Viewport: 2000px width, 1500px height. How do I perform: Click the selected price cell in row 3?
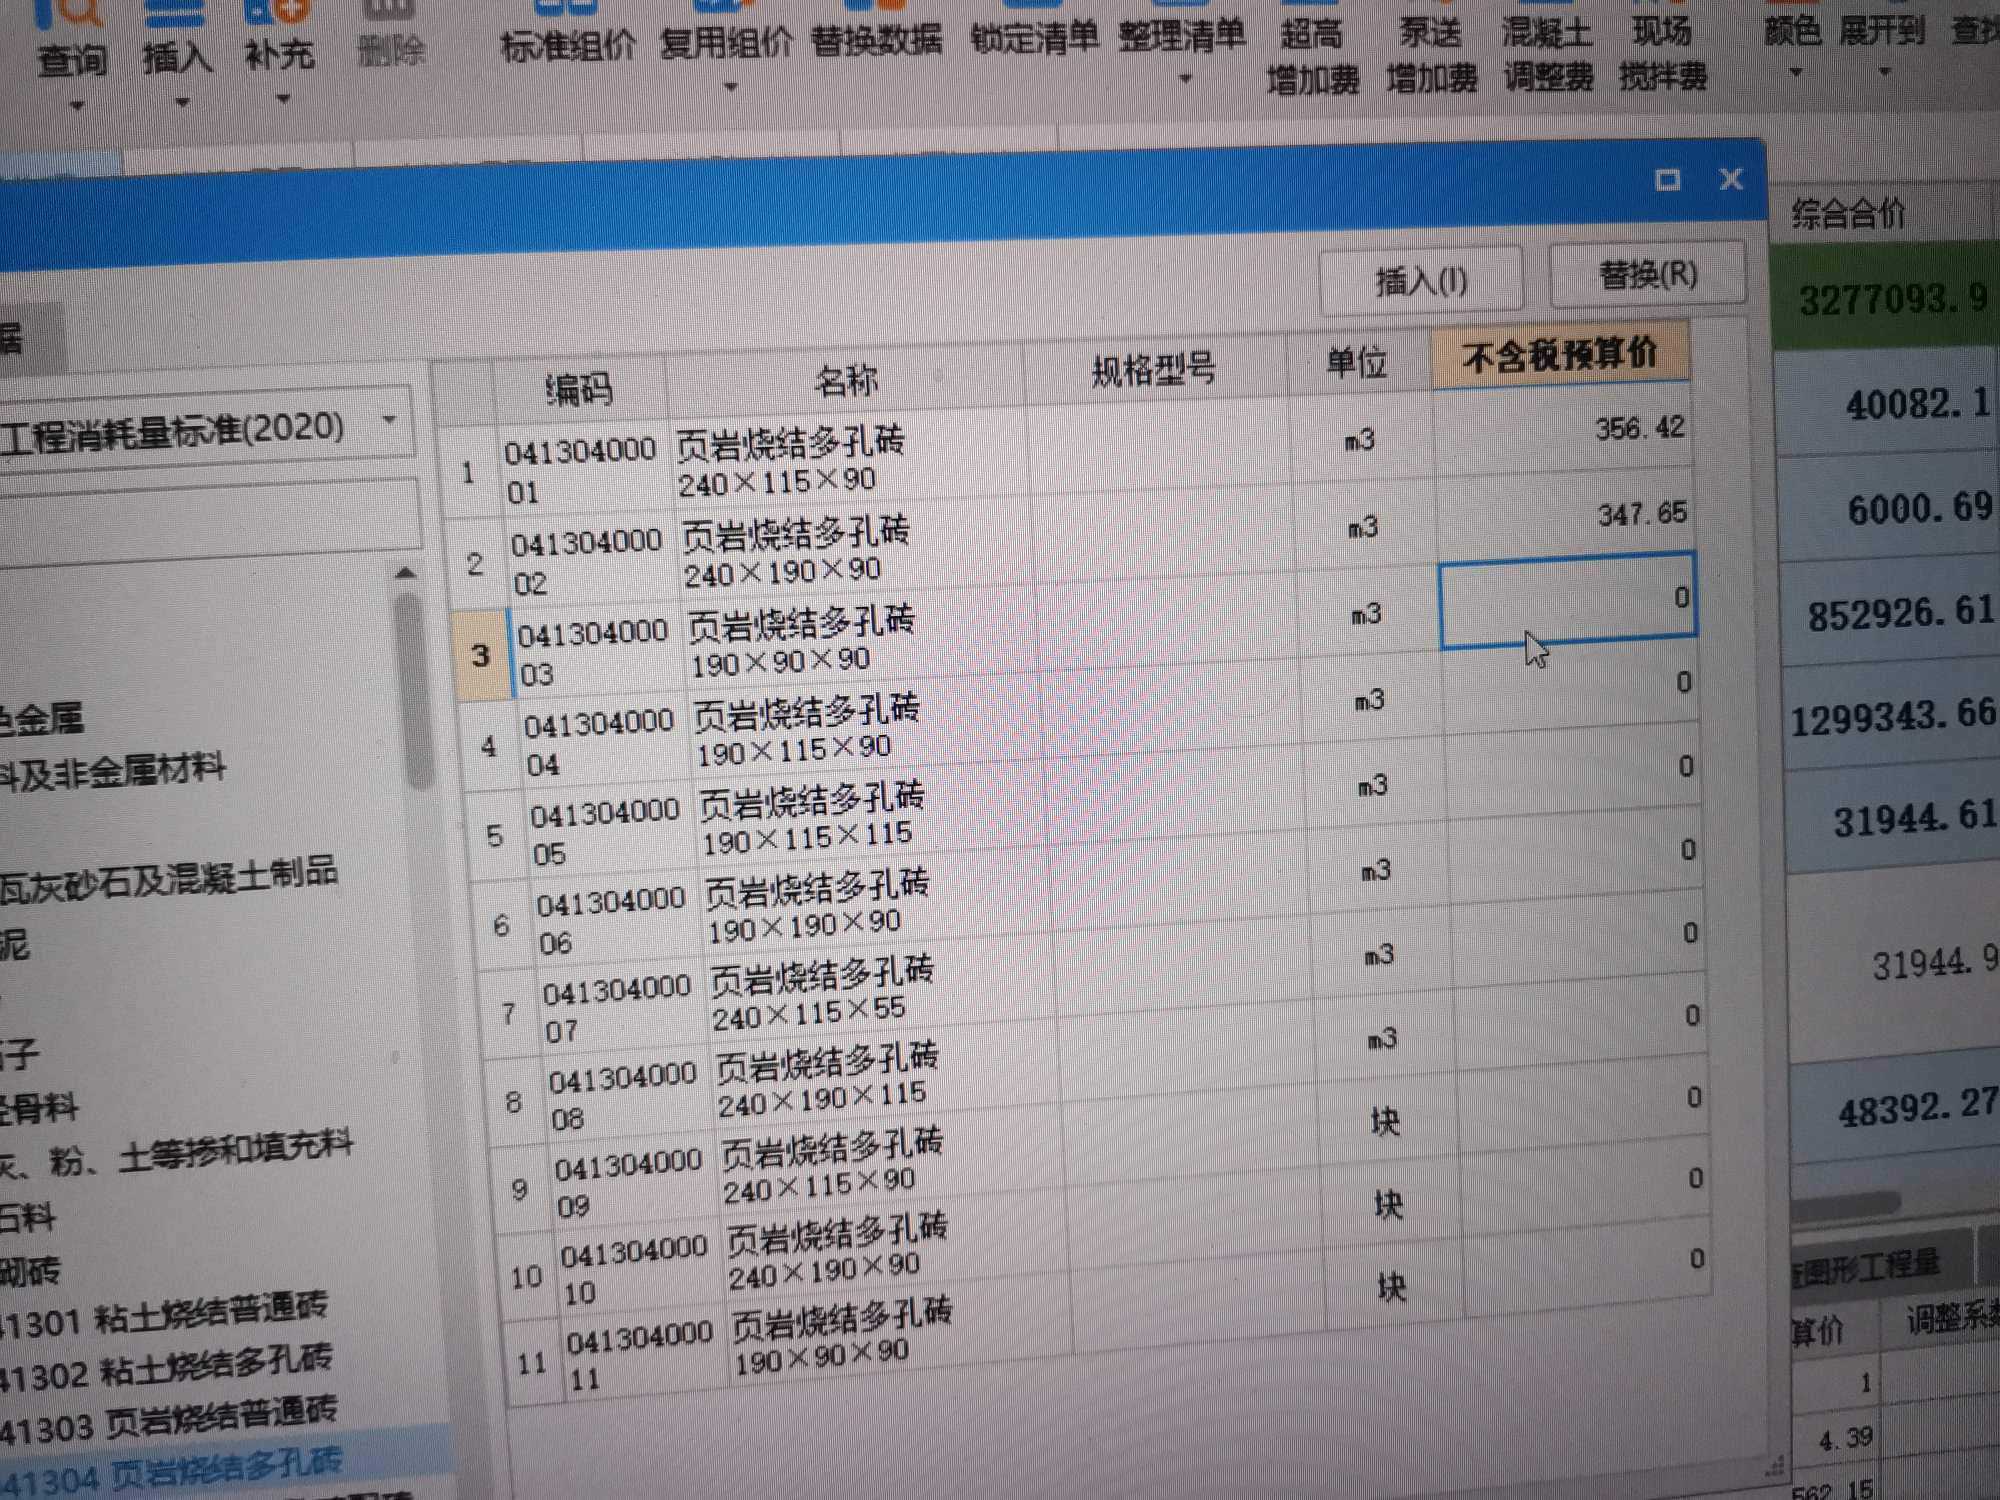[1568, 598]
